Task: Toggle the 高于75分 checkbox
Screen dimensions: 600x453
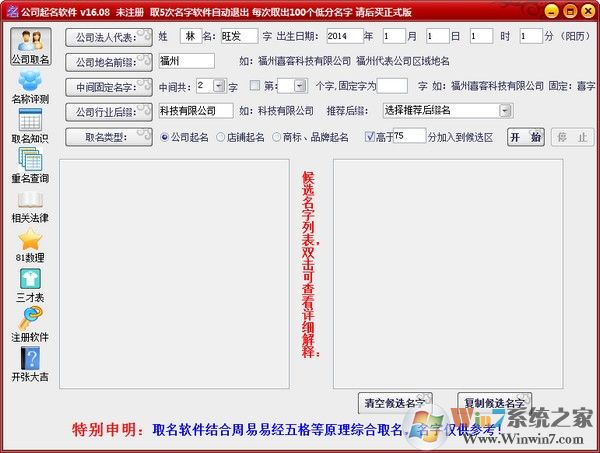Action: (369, 137)
